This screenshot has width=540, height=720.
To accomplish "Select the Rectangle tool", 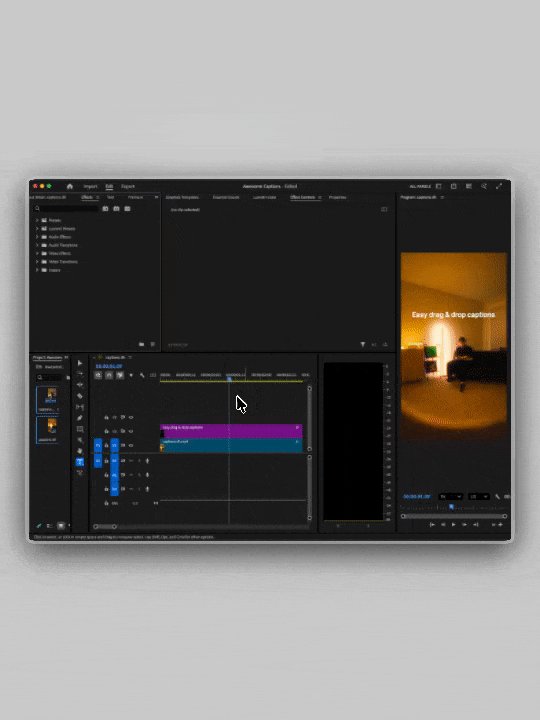I will click(80, 429).
